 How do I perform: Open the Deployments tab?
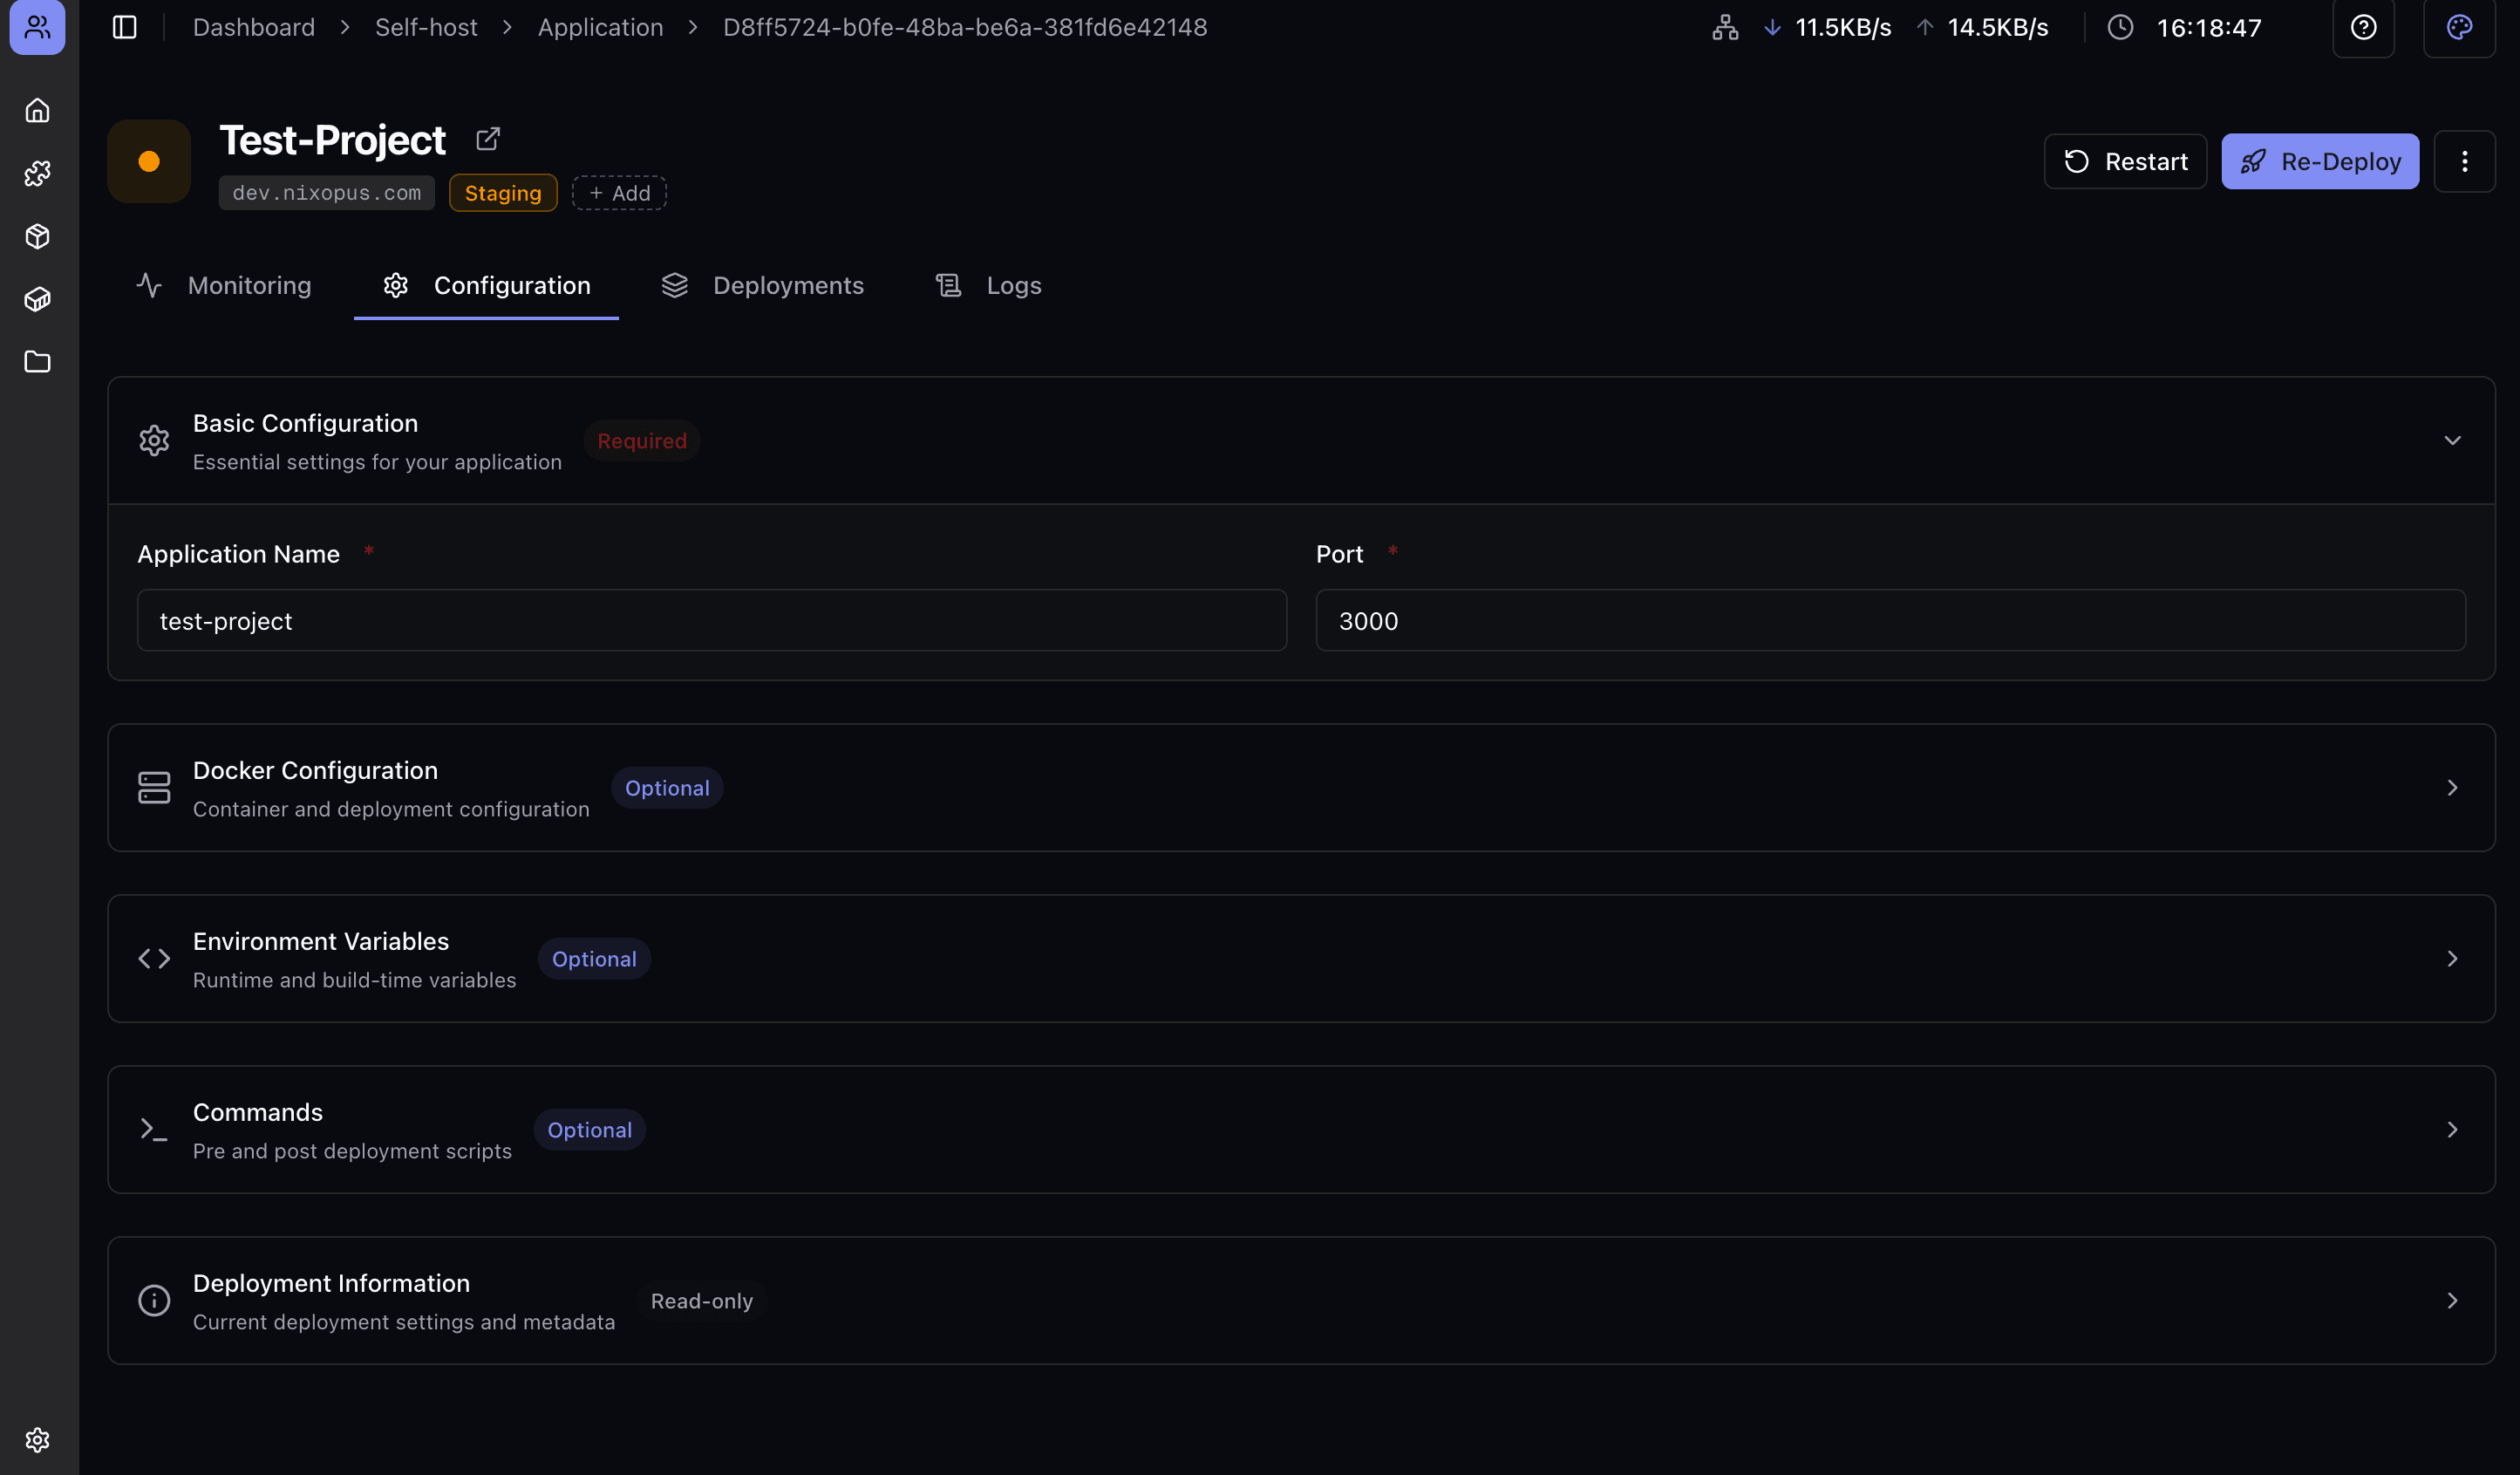(x=788, y=285)
